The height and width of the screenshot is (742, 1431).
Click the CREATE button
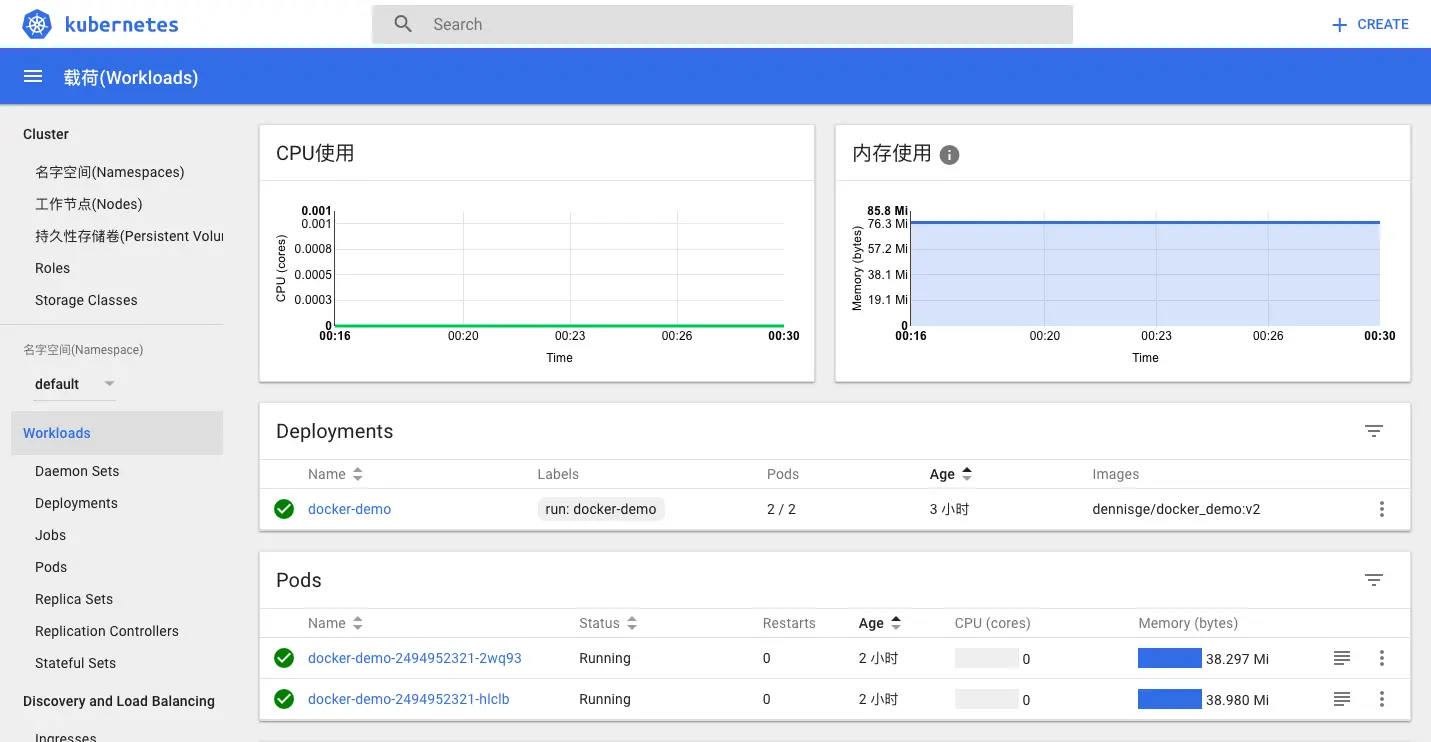pyautogui.click(x=1368, y=23)
